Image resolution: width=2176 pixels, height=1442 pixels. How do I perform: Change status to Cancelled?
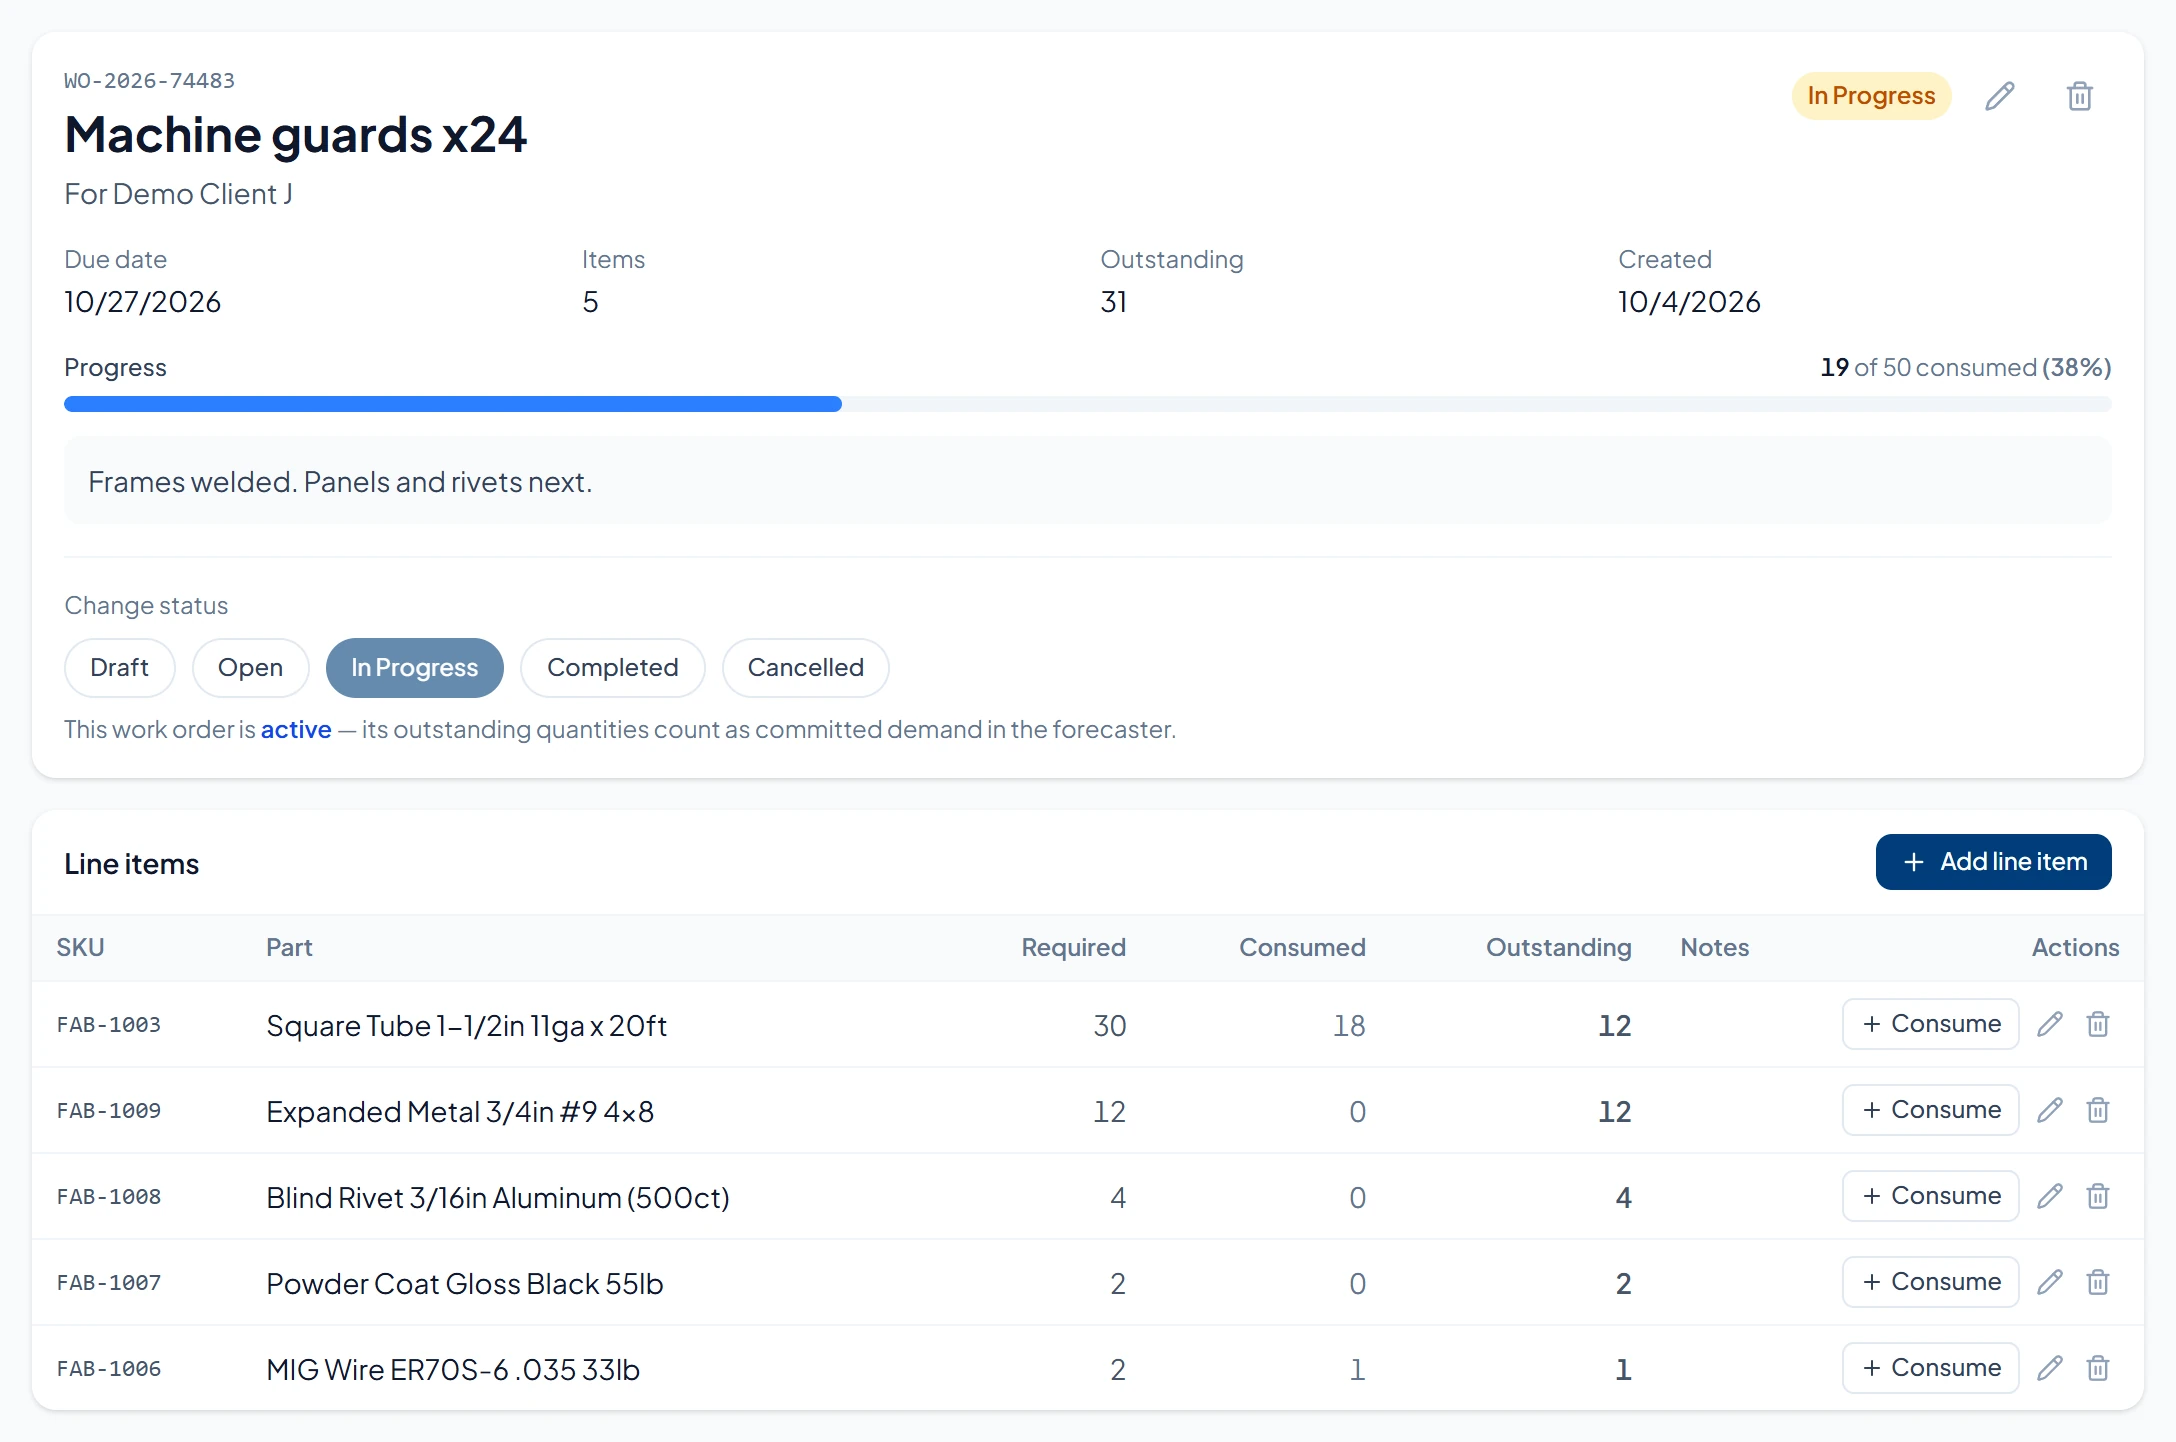coord(805,667)
